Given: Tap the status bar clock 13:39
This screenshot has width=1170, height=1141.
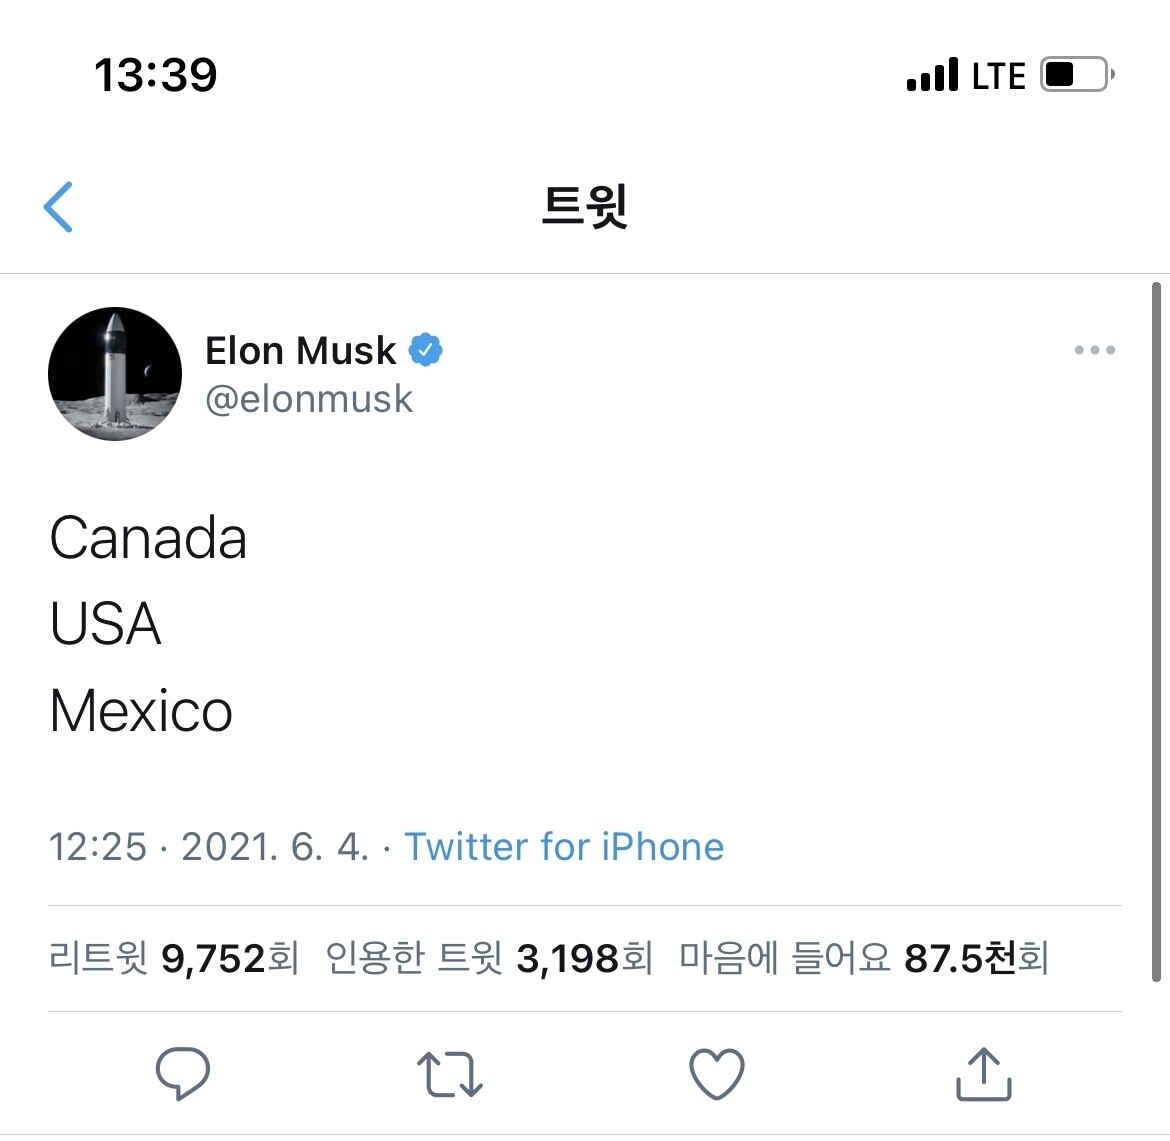Looking at the screenshot, I should pyautogui.click(x=155, y=75).
